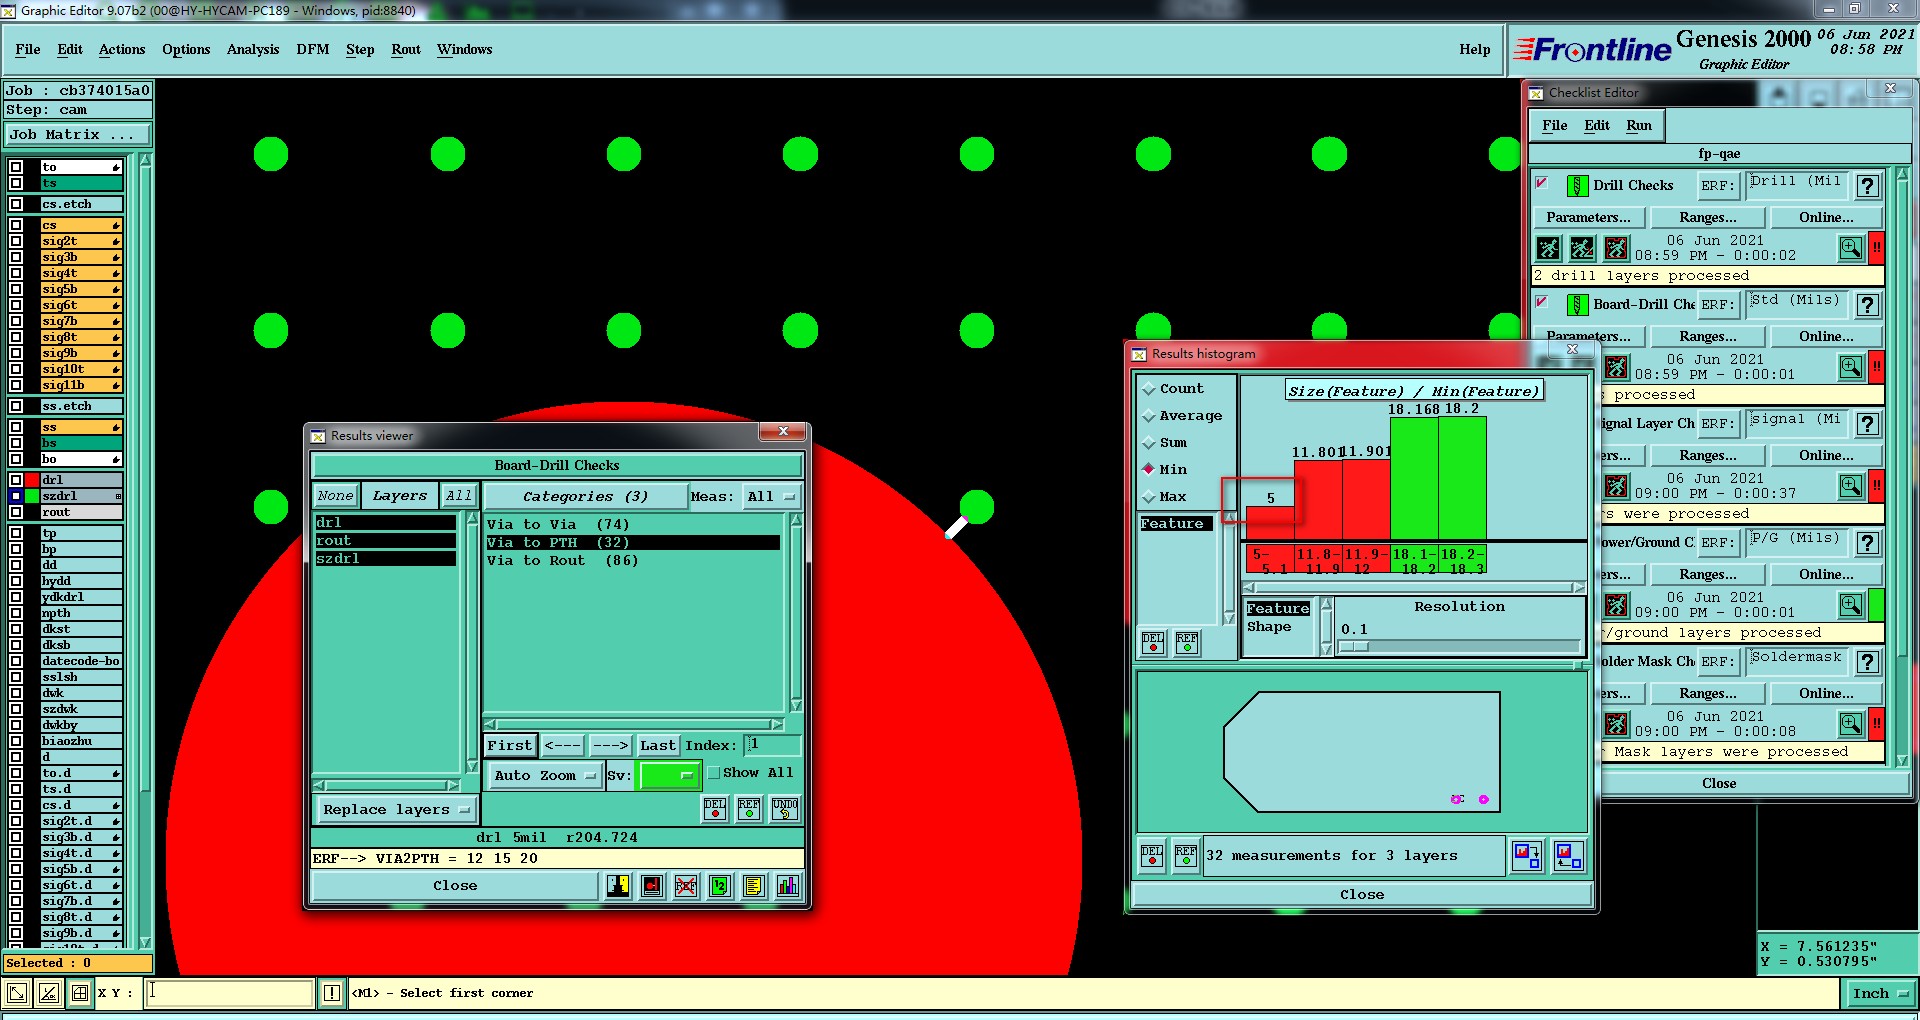Click the first icon left of X Y field
Viewport: 1920px width, 1020px height.
17,993
